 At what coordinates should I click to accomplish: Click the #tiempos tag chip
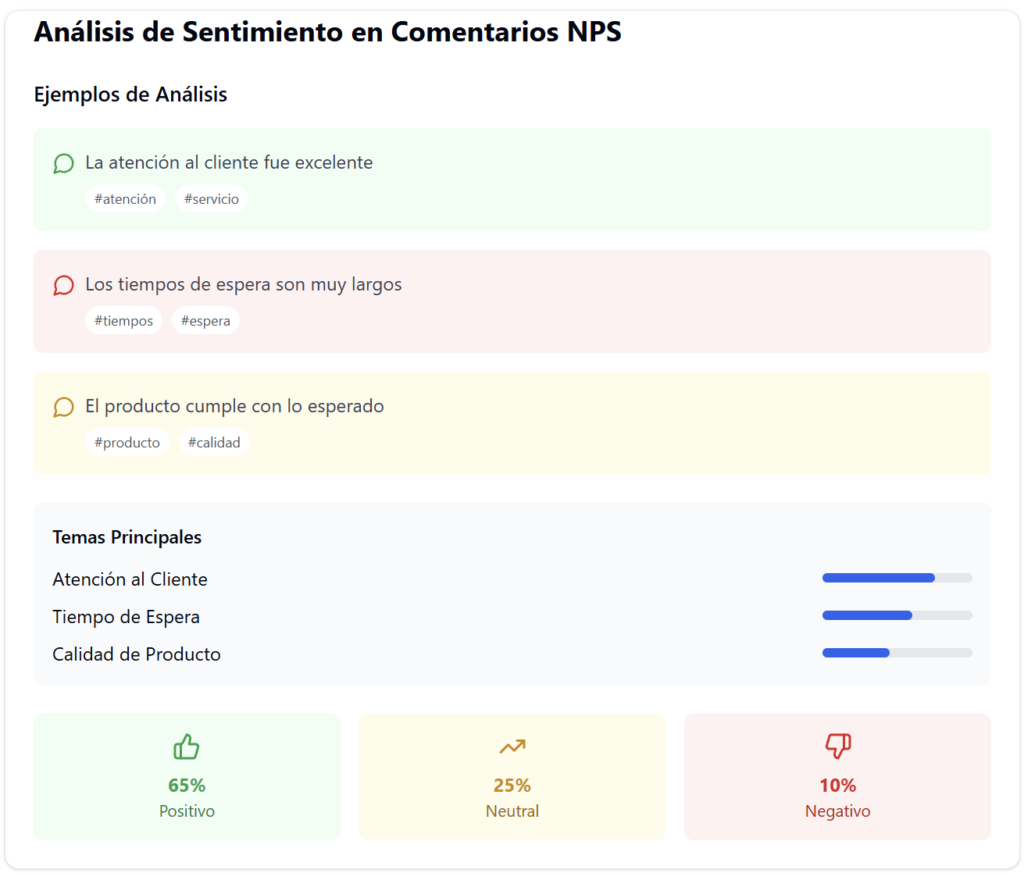[x=124, y=321]
